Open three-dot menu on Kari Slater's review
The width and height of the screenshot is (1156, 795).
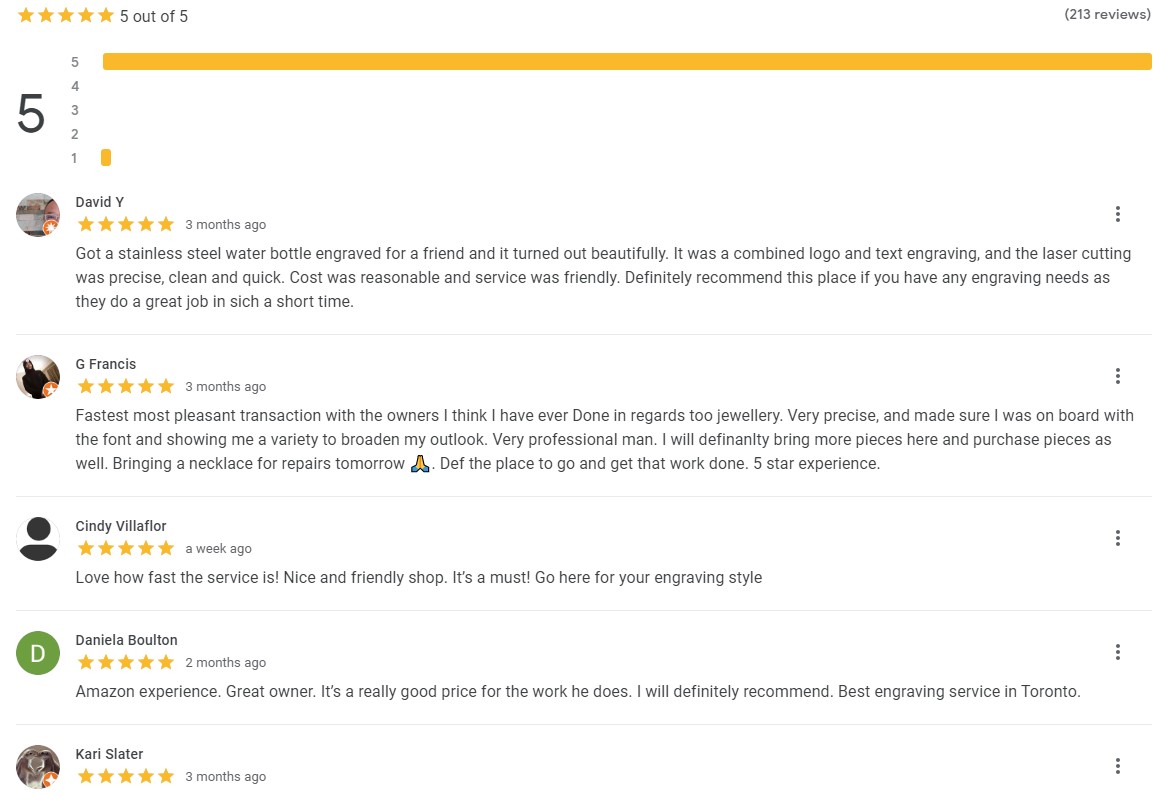(x=1118, y=766)
